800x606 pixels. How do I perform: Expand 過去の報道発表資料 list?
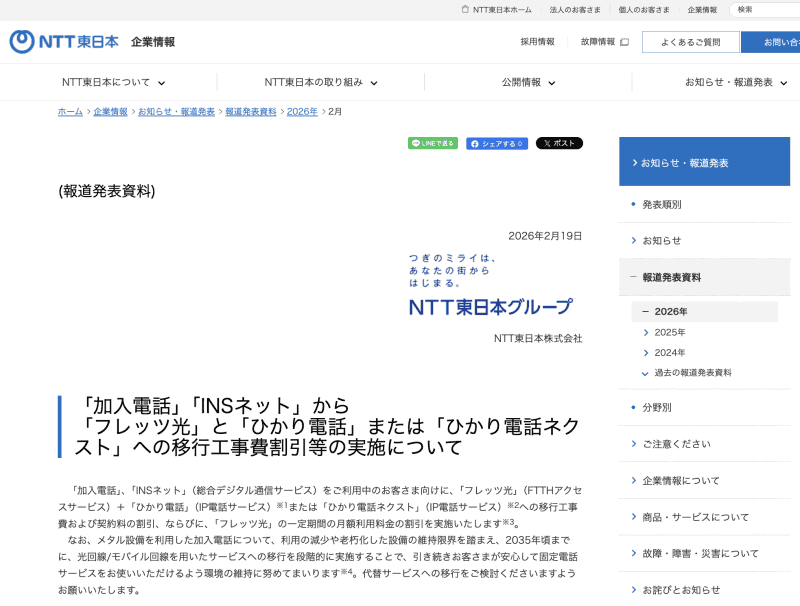pyautogui.click(x=693, y=373)
